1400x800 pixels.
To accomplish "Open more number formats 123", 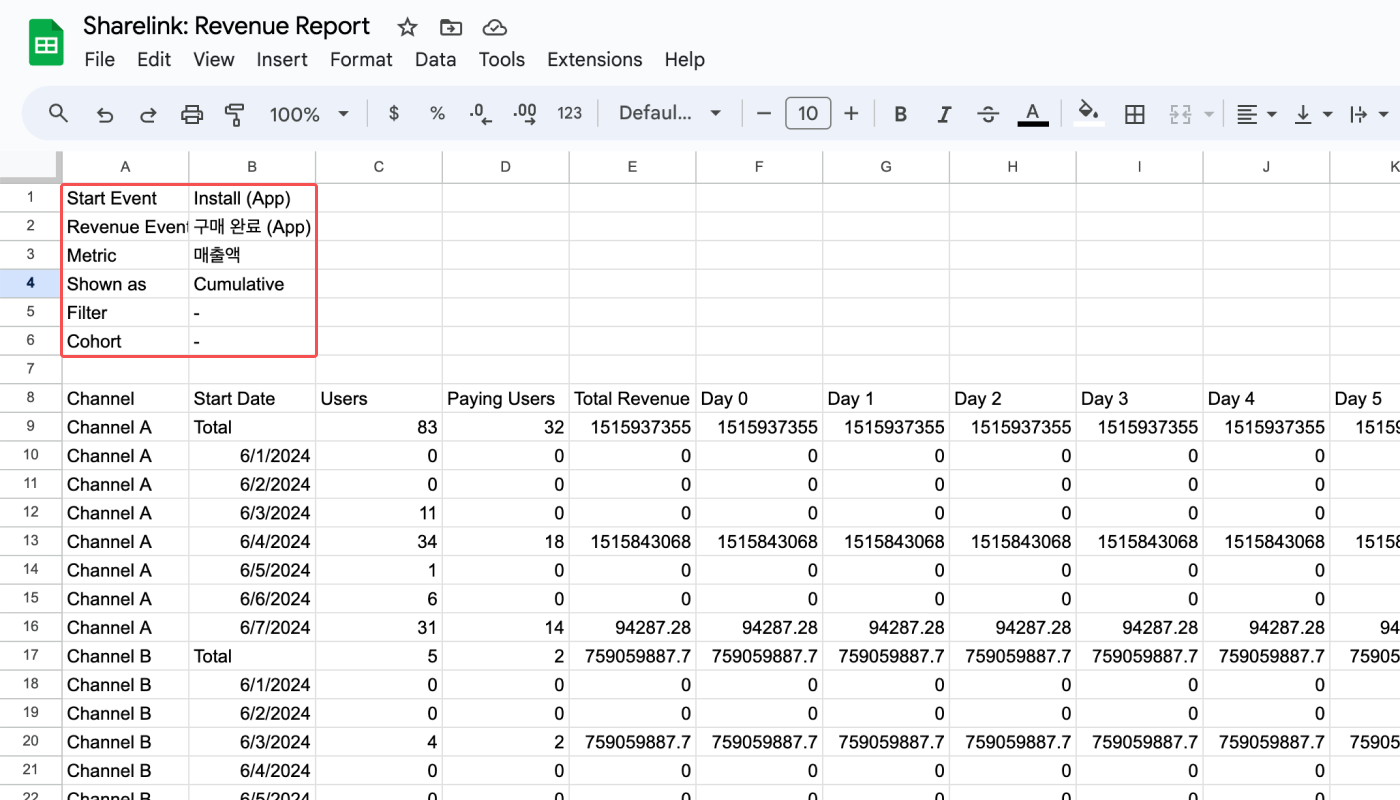I will tap(570, 114).
